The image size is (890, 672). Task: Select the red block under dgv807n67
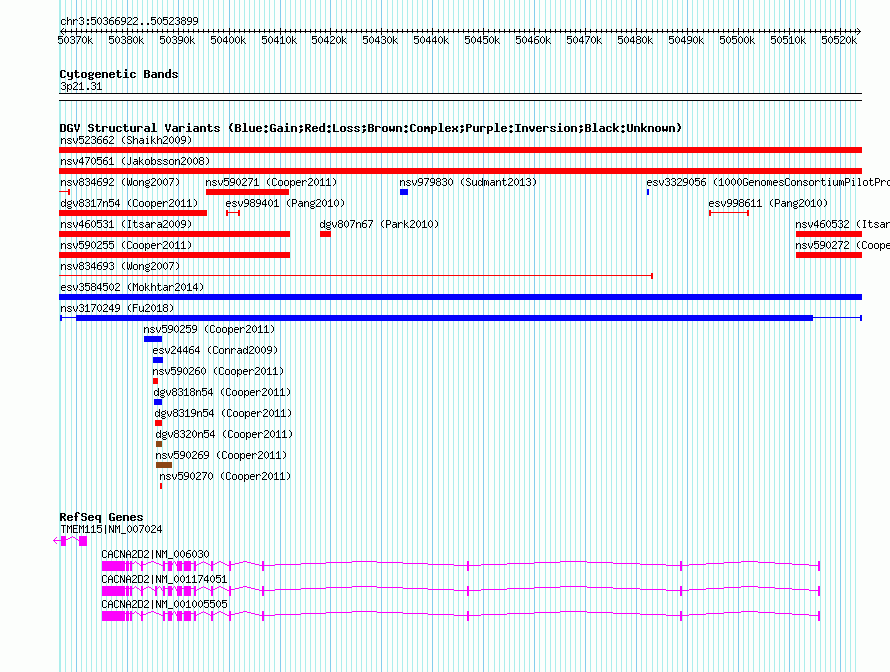click(x=325, y=234)
